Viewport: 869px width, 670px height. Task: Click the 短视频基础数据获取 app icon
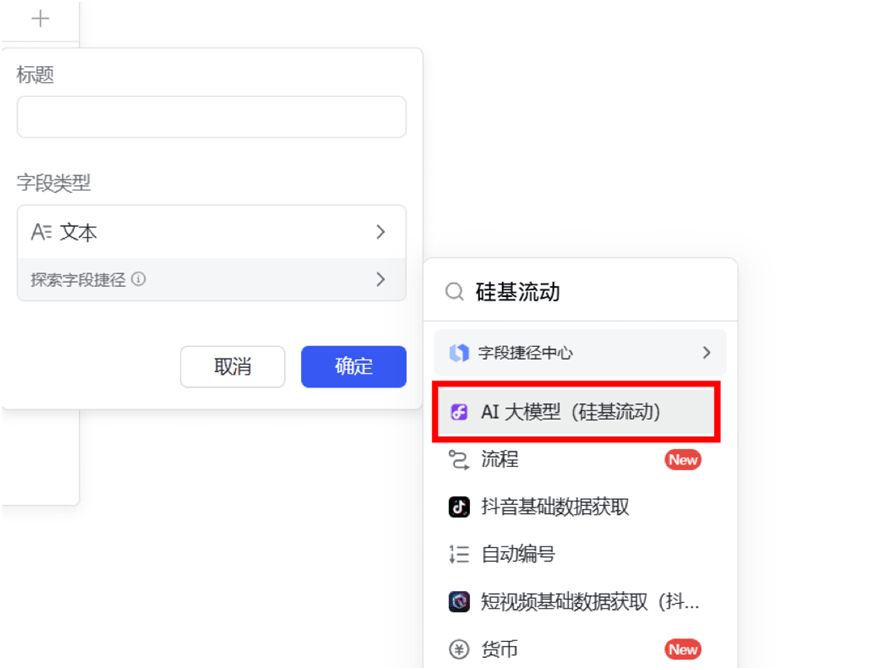click(x=459, y=601)
